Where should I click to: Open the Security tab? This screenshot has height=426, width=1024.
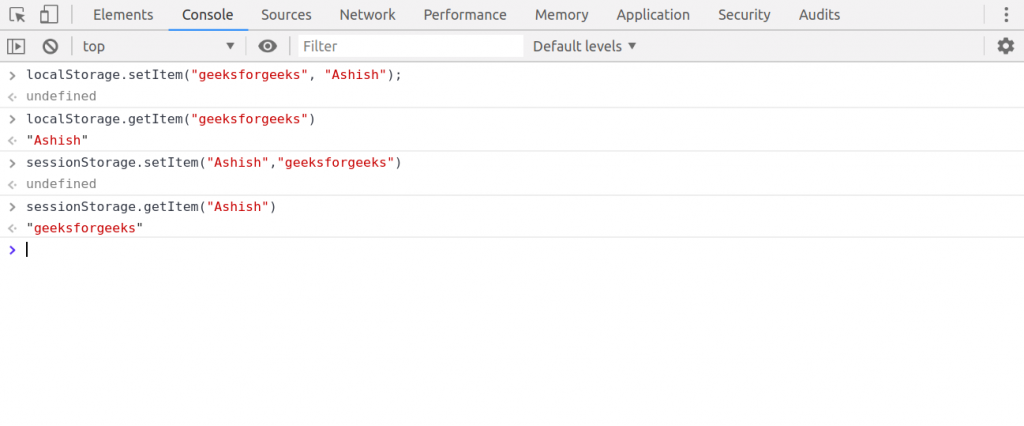[x=744, y=15]
